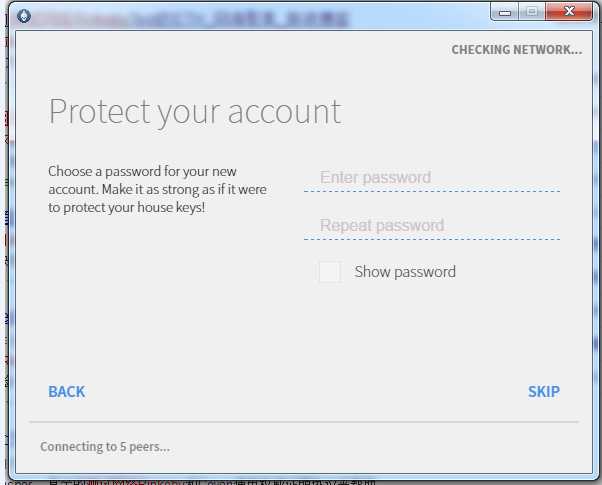602x485 pixels.
Task: Click the dashed underline beneath Enter password
Action: [431, 191]
